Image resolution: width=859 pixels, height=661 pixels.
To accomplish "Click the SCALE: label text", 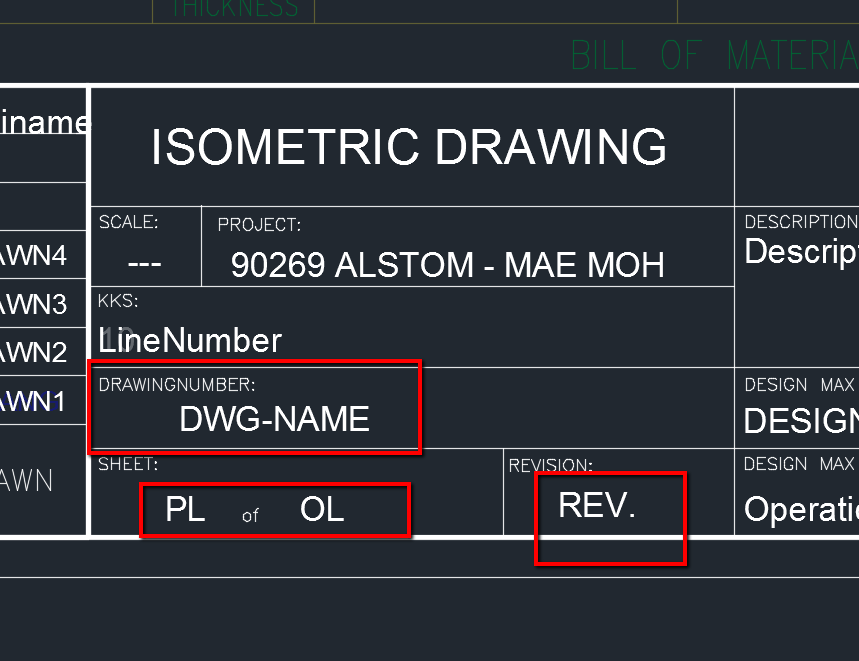I will 128,222.
